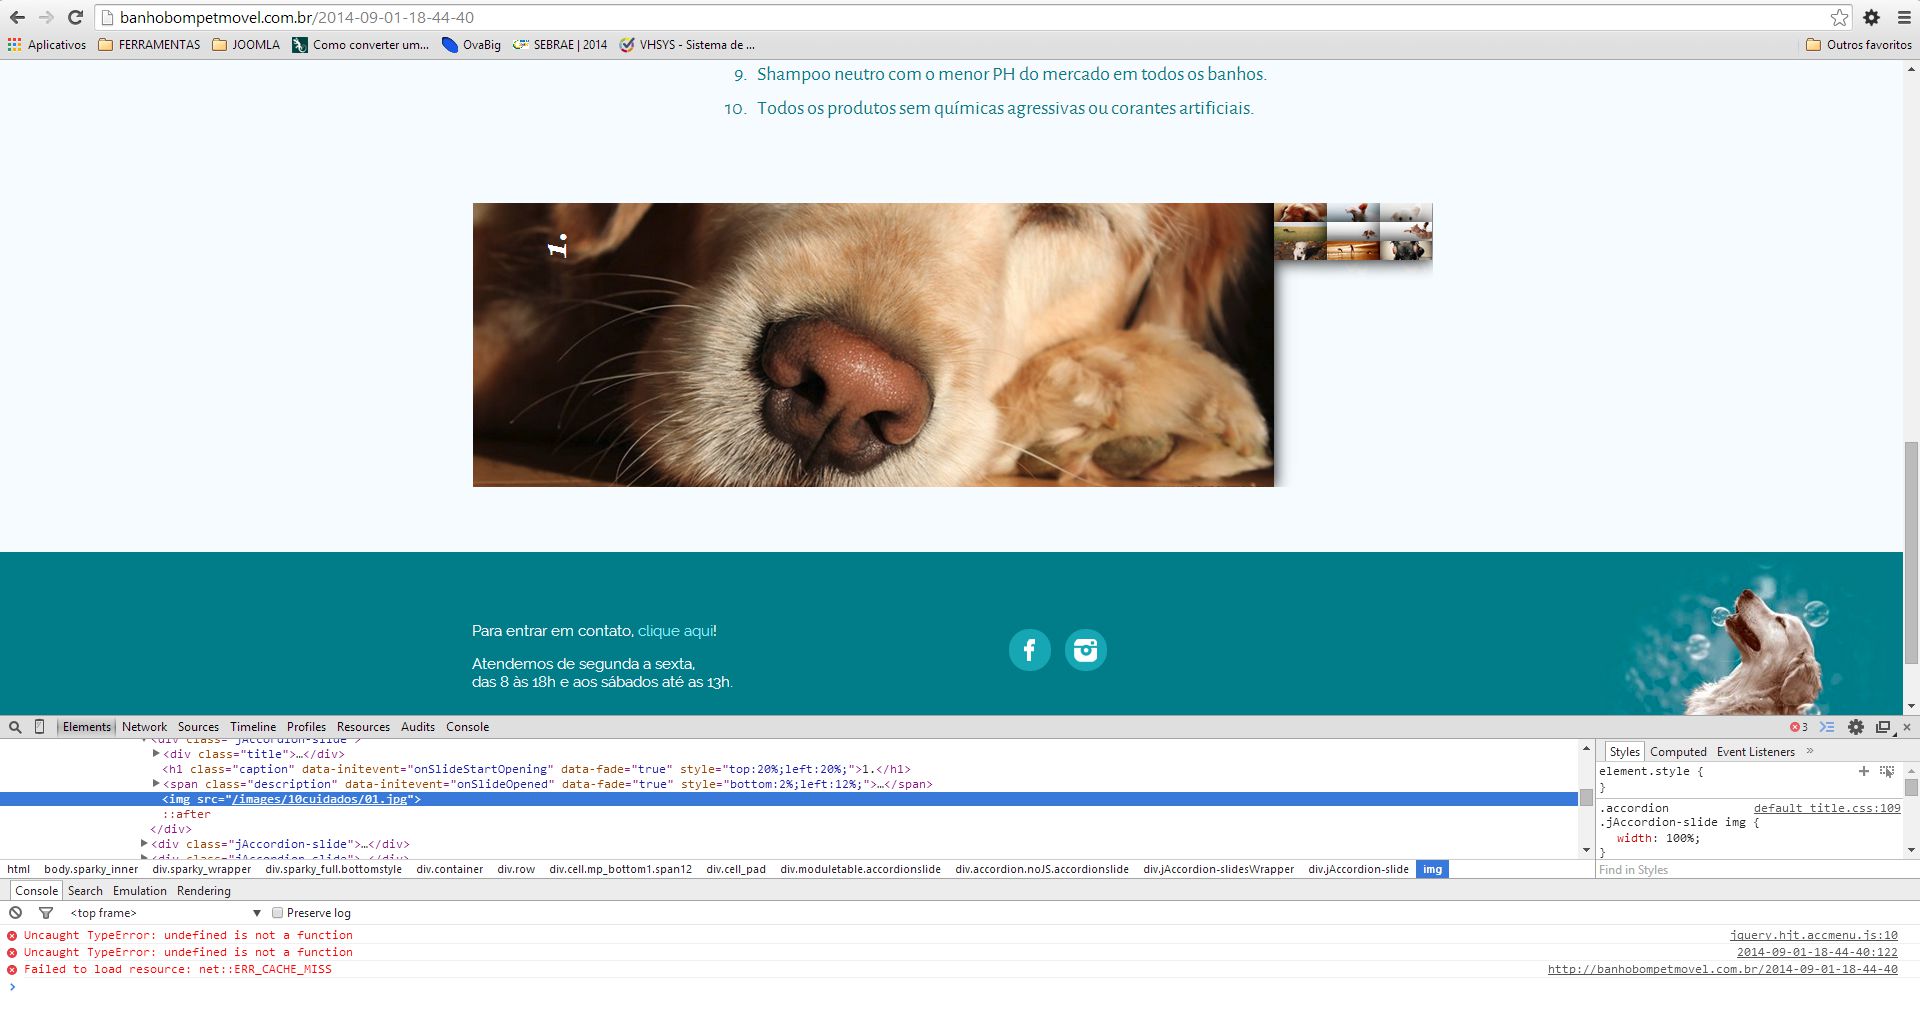Viewport: 1920px width, 1015px height.
Task: Expand the div class="title" node
Action: 156,754
